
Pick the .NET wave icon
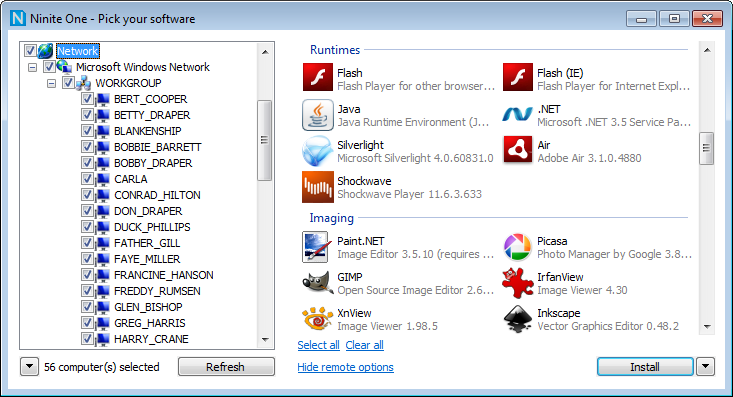[517, 114]
